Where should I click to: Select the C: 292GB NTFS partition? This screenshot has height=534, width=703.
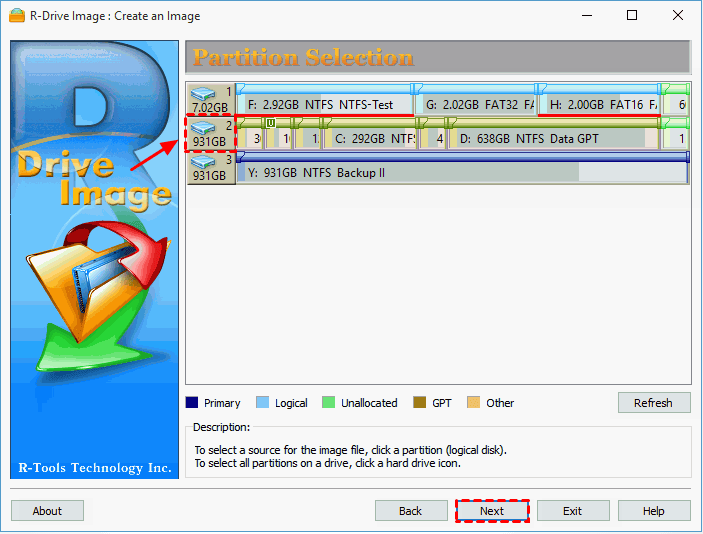point(370,139)
